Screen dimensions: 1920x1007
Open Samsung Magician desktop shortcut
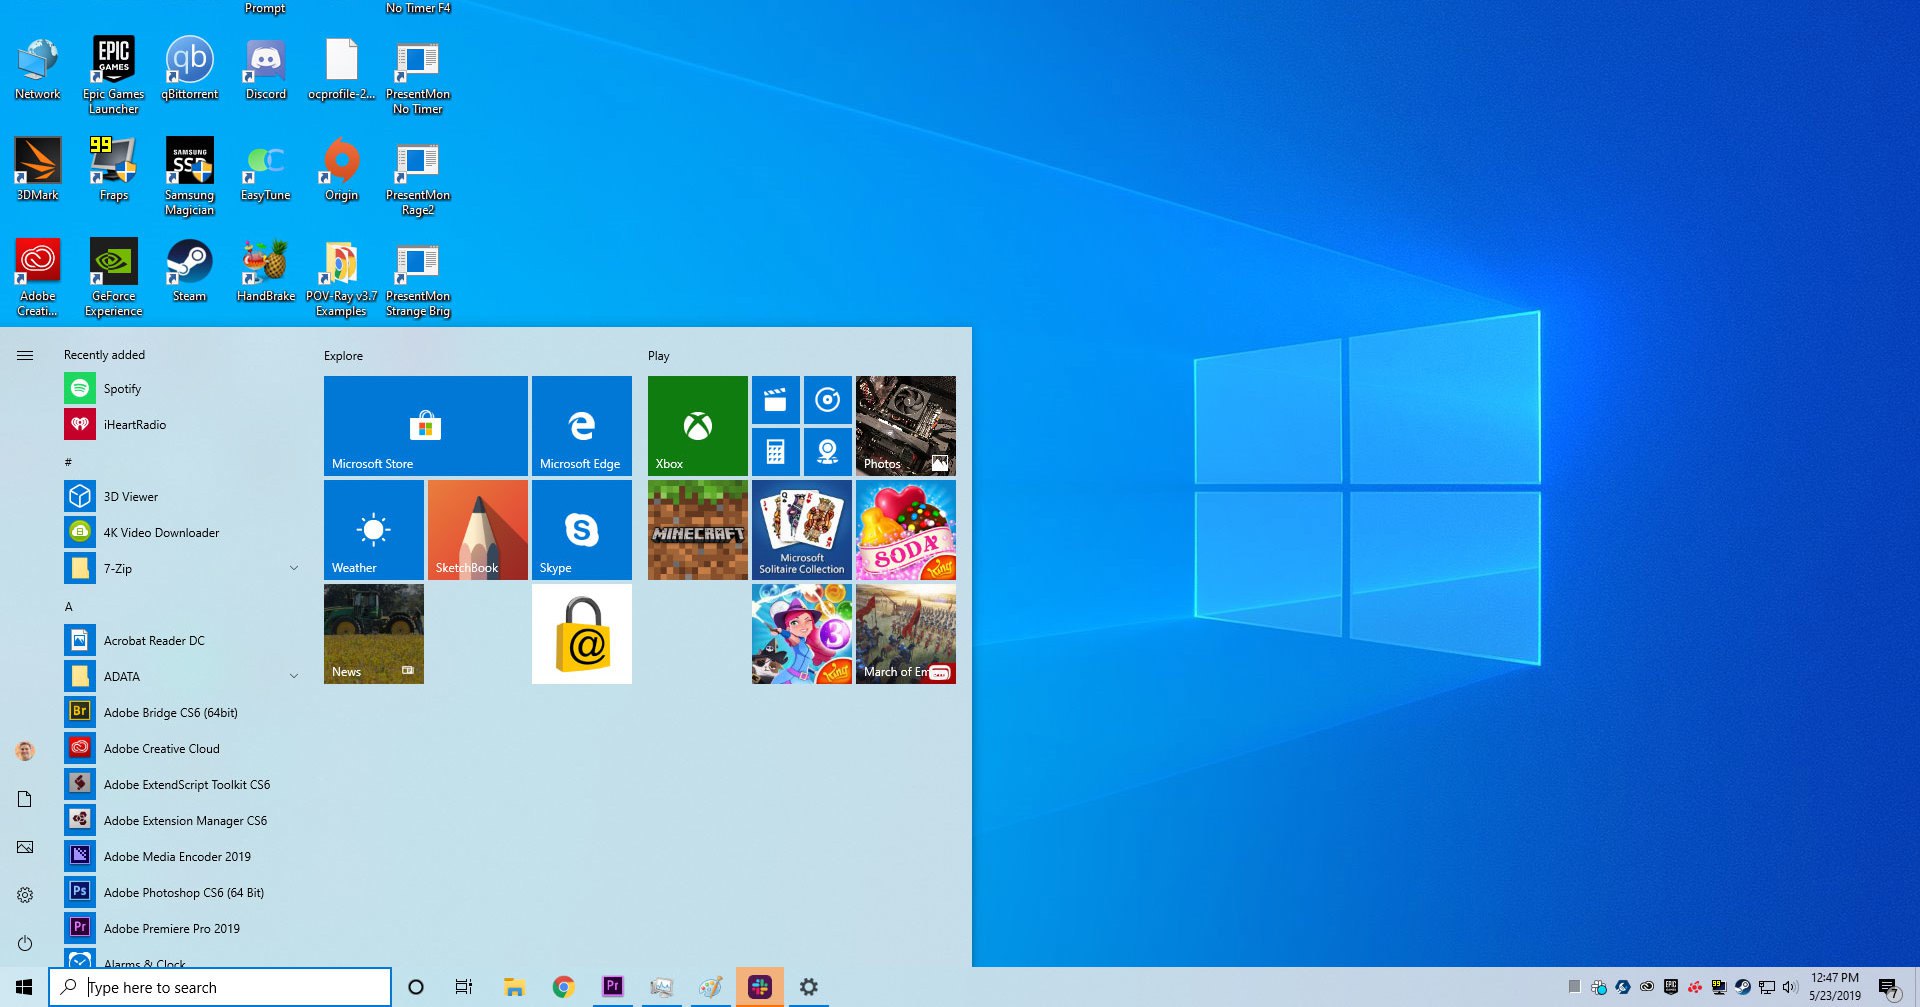coord(189,177)
